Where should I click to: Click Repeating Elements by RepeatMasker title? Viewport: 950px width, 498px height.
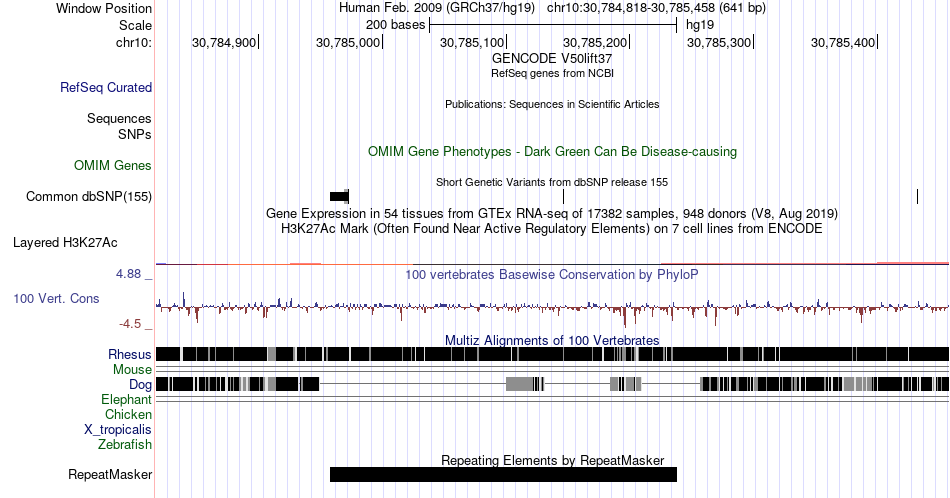[x=552, y=460]
